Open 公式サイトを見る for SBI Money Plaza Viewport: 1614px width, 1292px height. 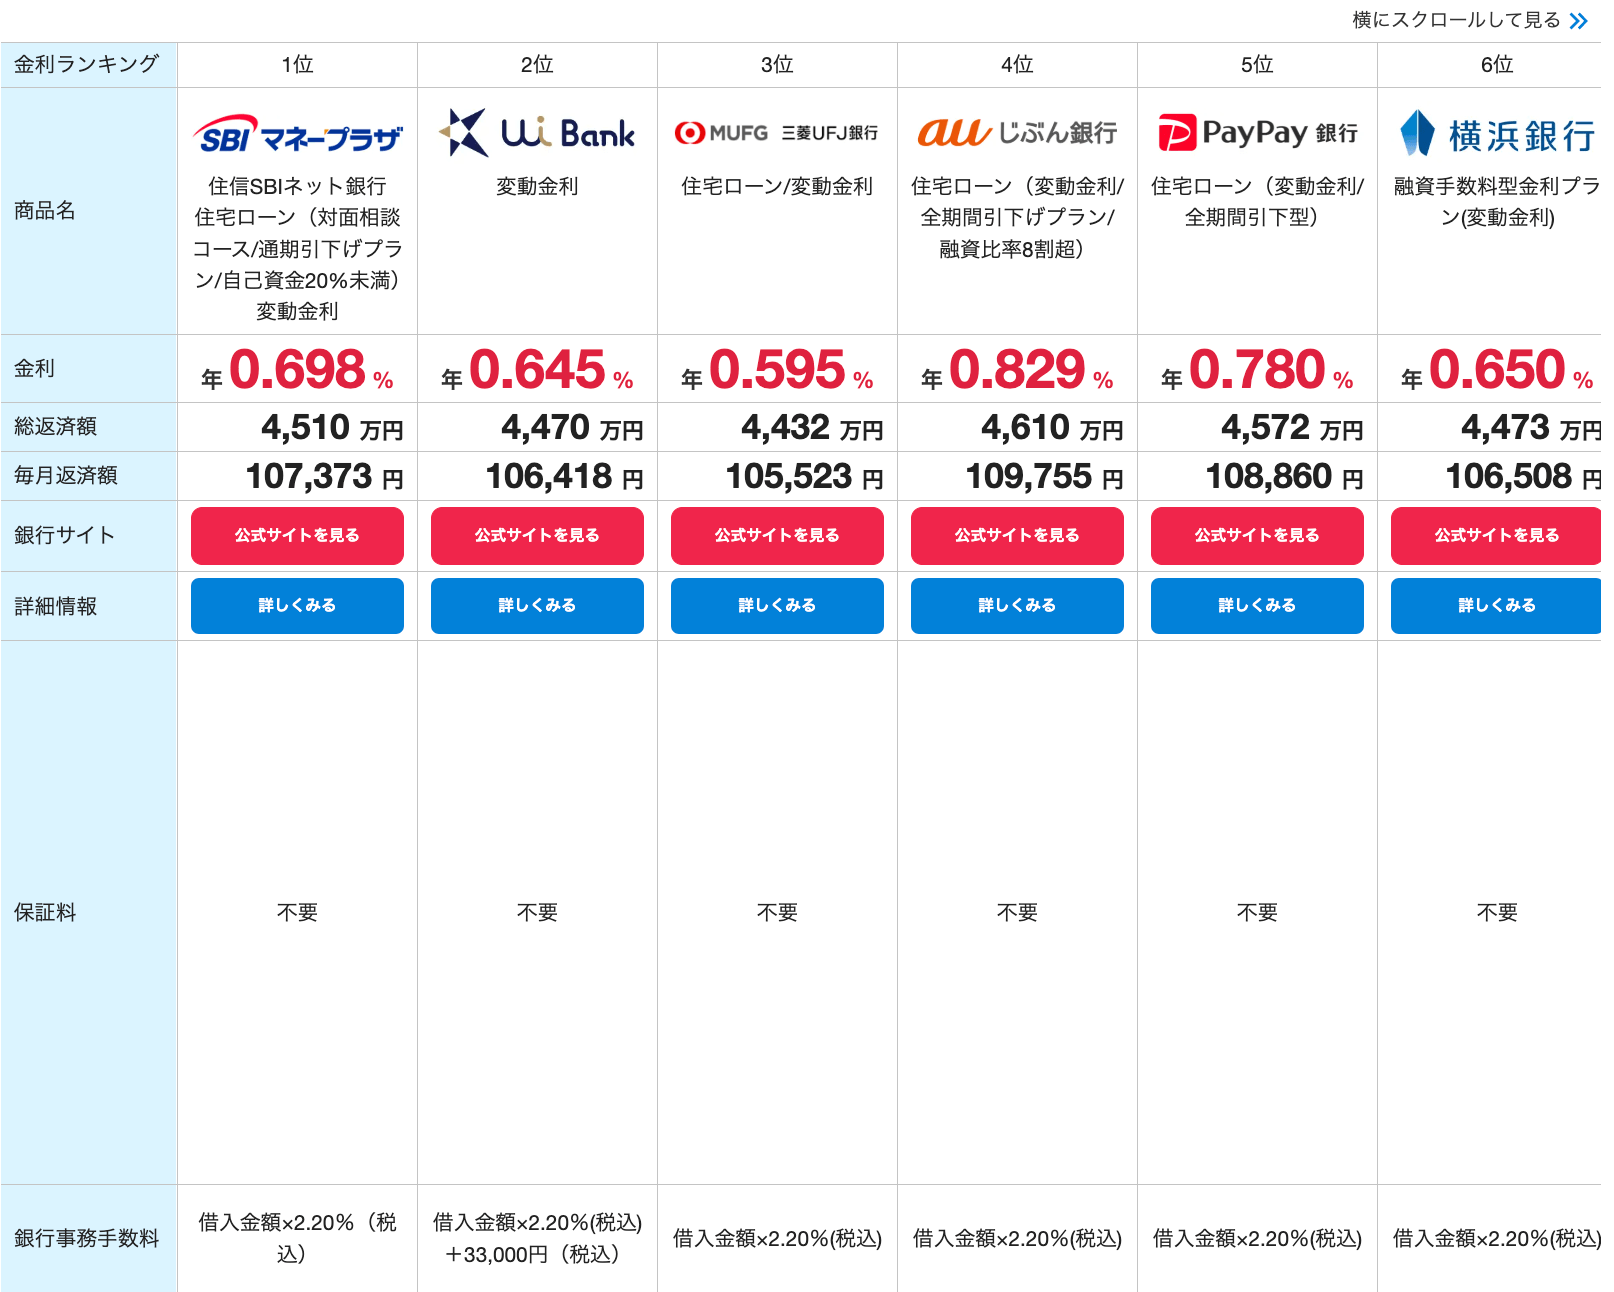tap(297, 536)
